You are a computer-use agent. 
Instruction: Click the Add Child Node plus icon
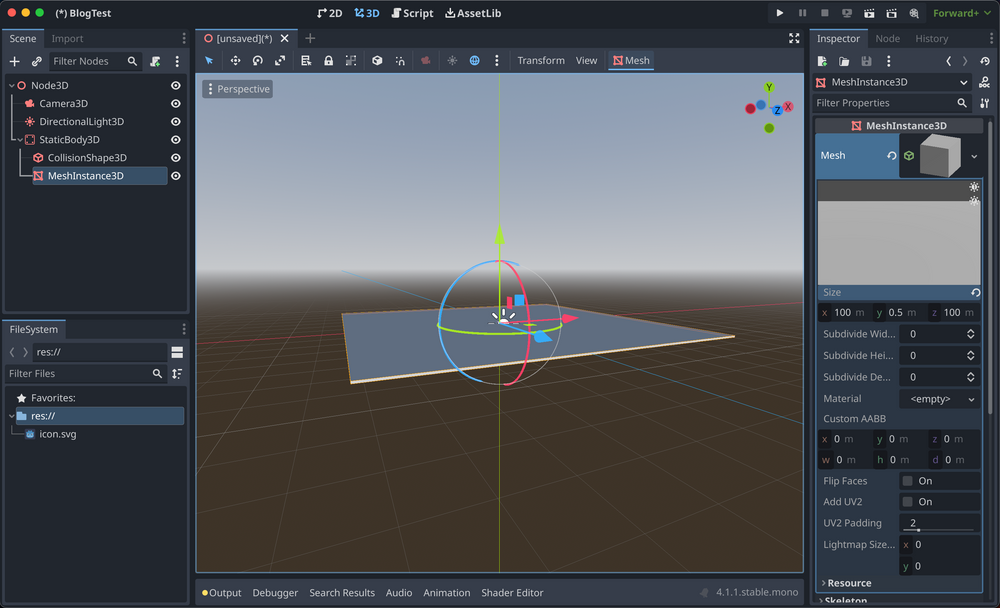tap(14, 61)
